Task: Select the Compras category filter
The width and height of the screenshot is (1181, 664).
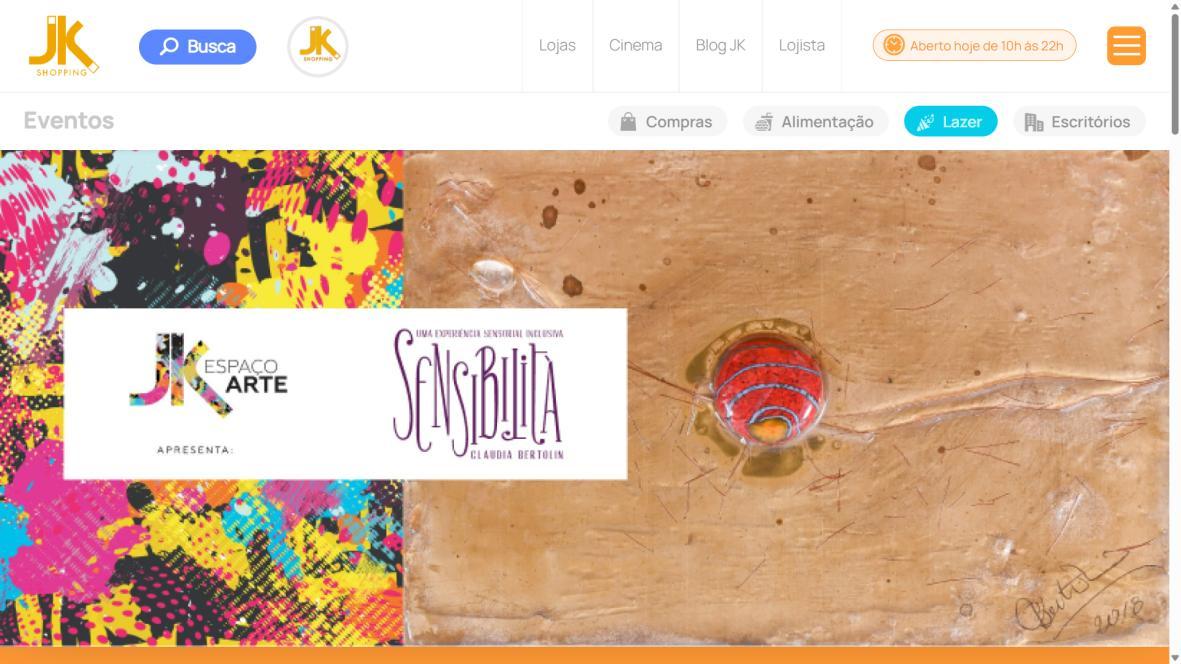Action: pos(667,121)
